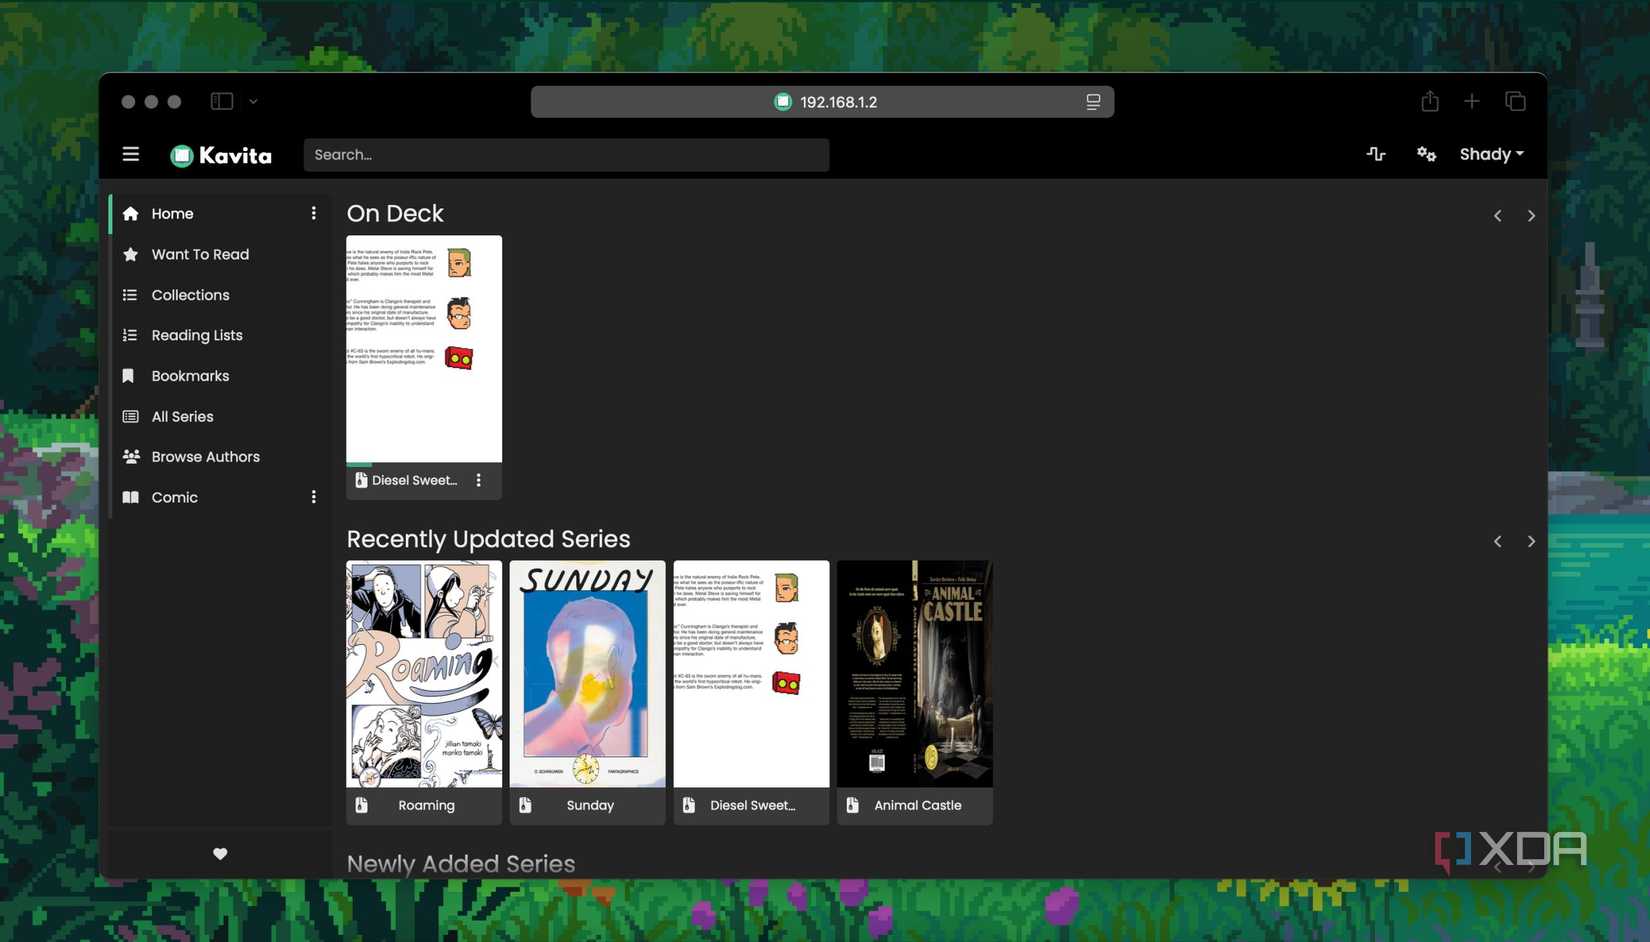1650x942 pixels.
Task: Click the Roaming title label
Action: (426, 806)
